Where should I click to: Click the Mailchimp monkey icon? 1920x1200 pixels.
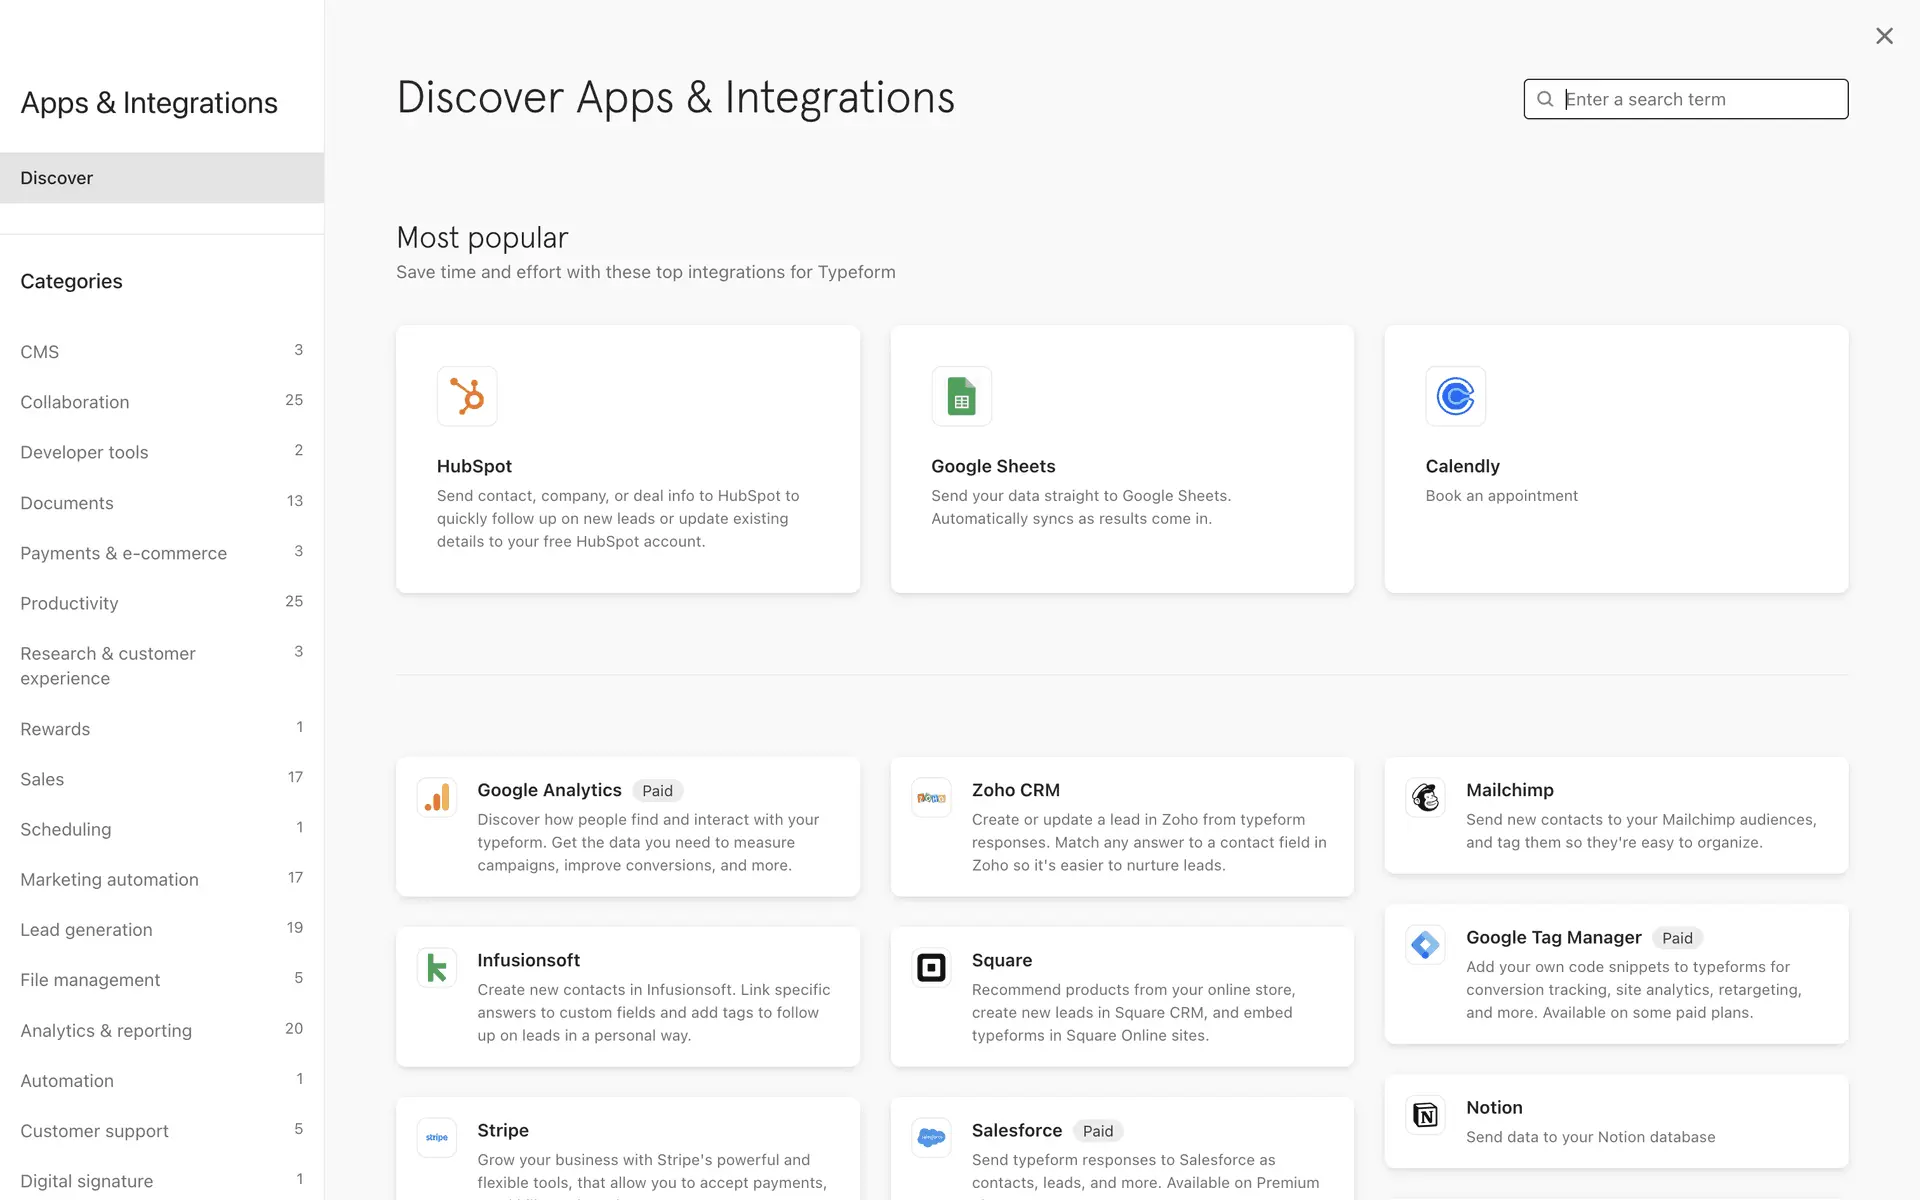coord(1425,798)
